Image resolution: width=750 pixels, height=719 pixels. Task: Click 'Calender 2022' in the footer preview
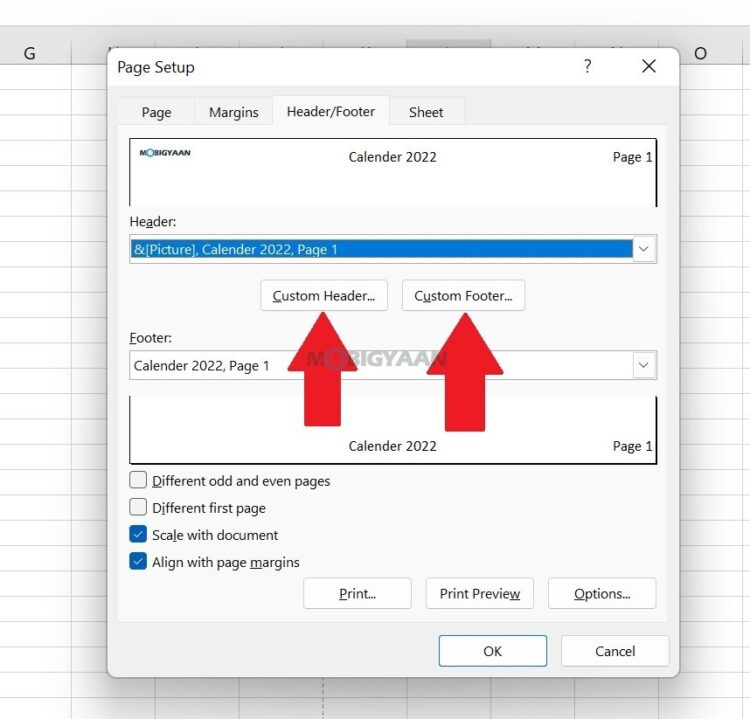click(x=392, y=446)
